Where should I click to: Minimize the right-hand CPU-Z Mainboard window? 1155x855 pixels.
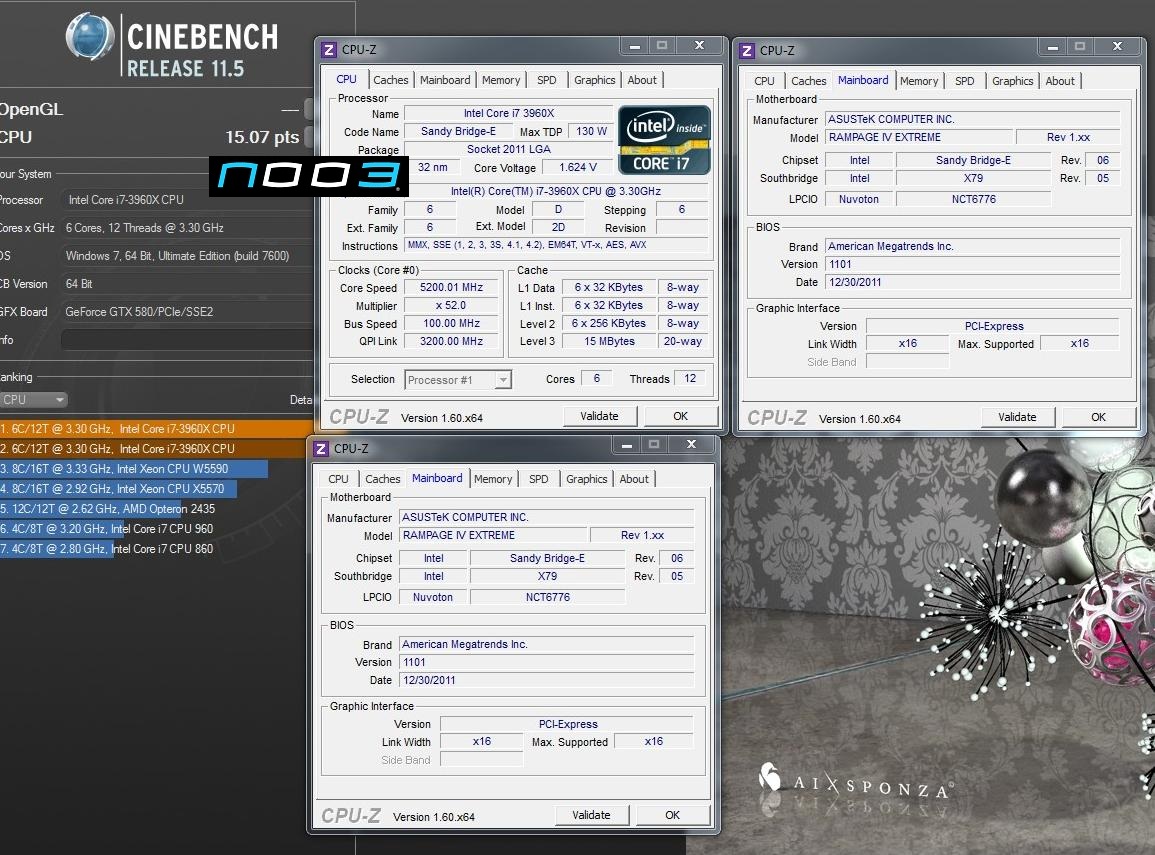[x=1048, y=47]
